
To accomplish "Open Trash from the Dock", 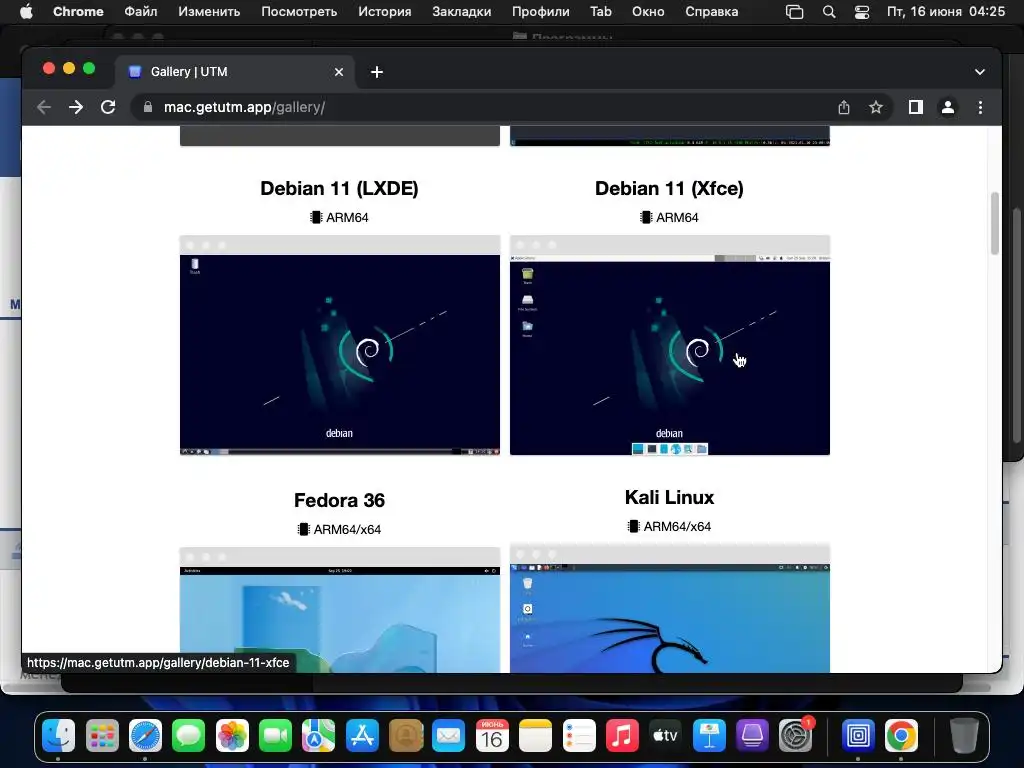I will click(x=964, y=737).
